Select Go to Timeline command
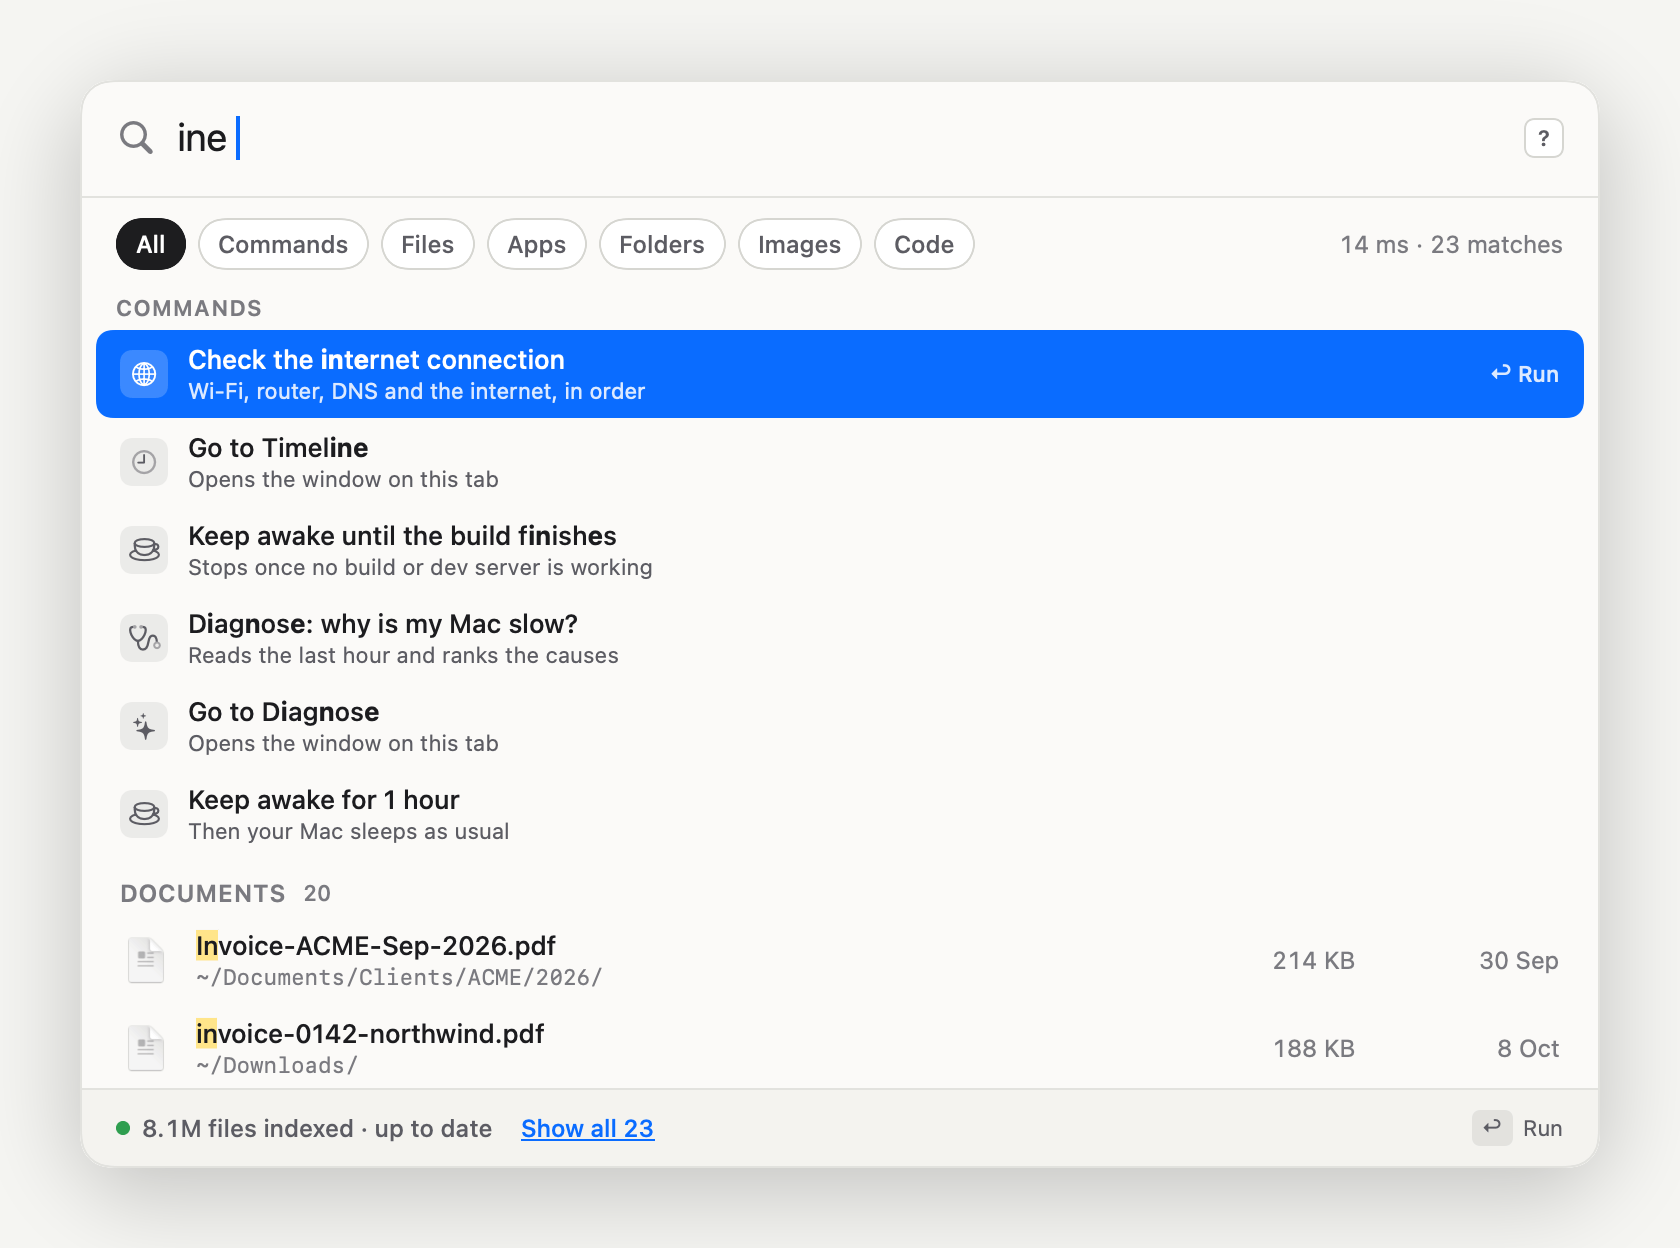This screenshot has height=1248, width=1680. tap(840, 462)
